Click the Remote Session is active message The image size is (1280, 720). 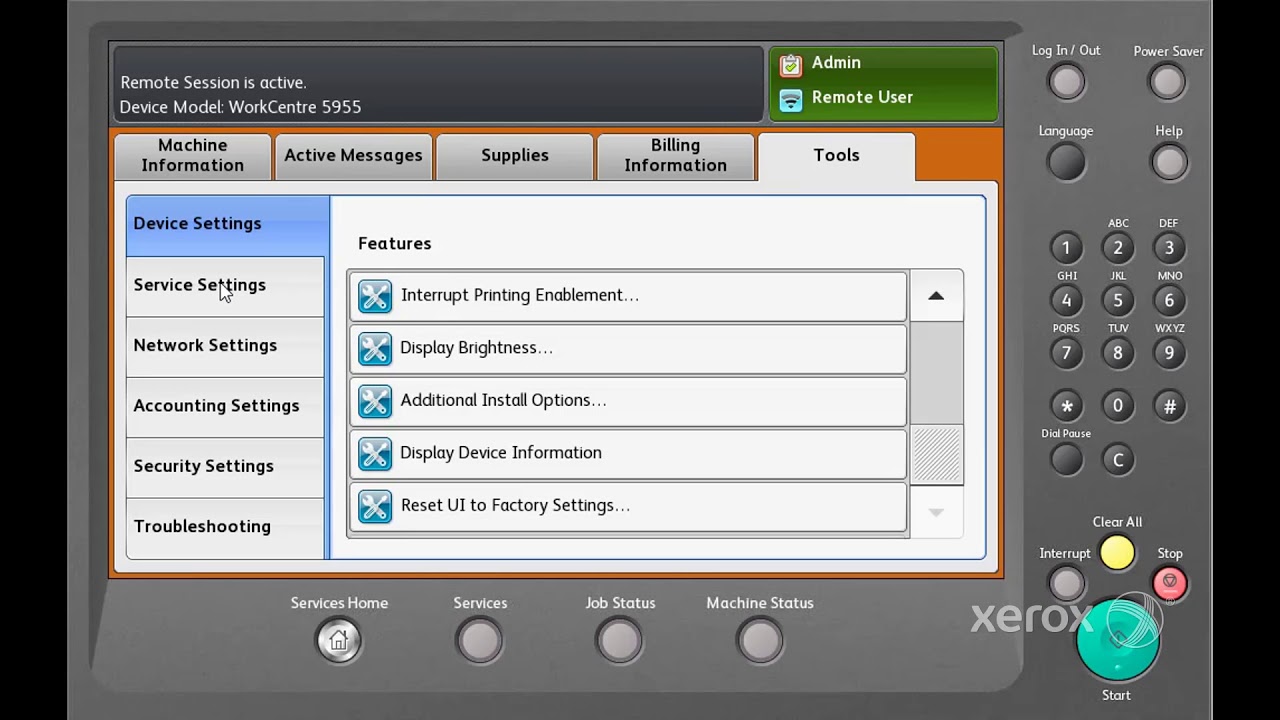click(x=213, y=83)
